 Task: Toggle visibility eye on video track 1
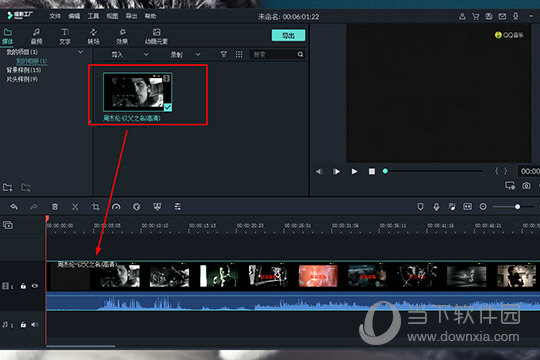(35, 286)
